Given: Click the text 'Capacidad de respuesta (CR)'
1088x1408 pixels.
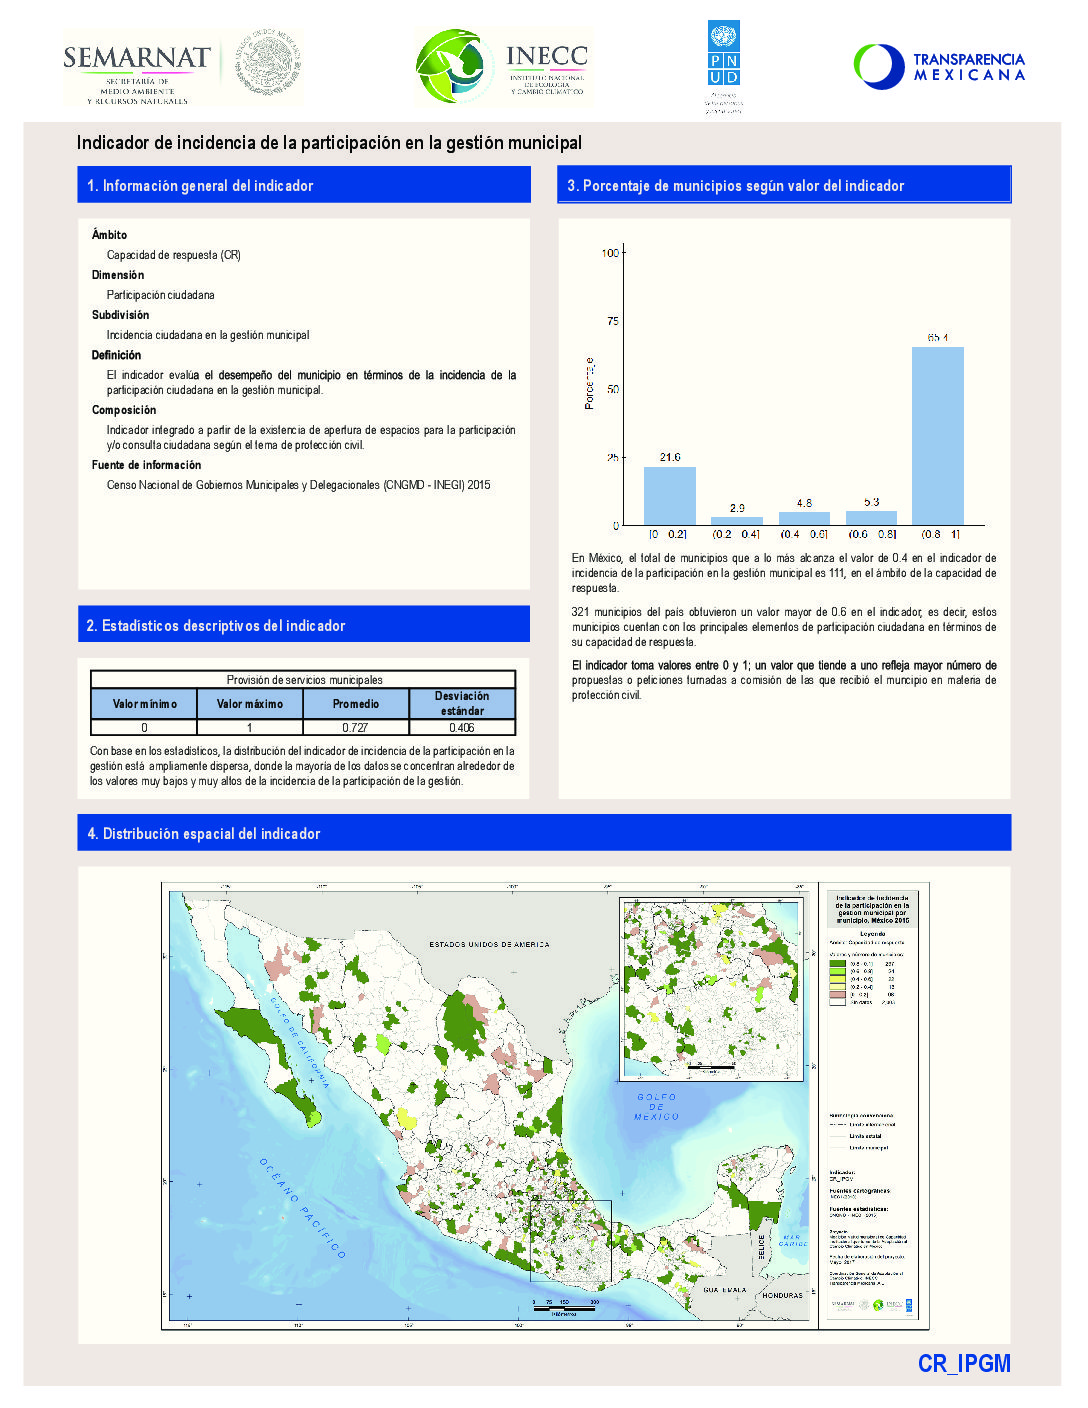Looking at the screenshot, I should [x=174, y=255].
